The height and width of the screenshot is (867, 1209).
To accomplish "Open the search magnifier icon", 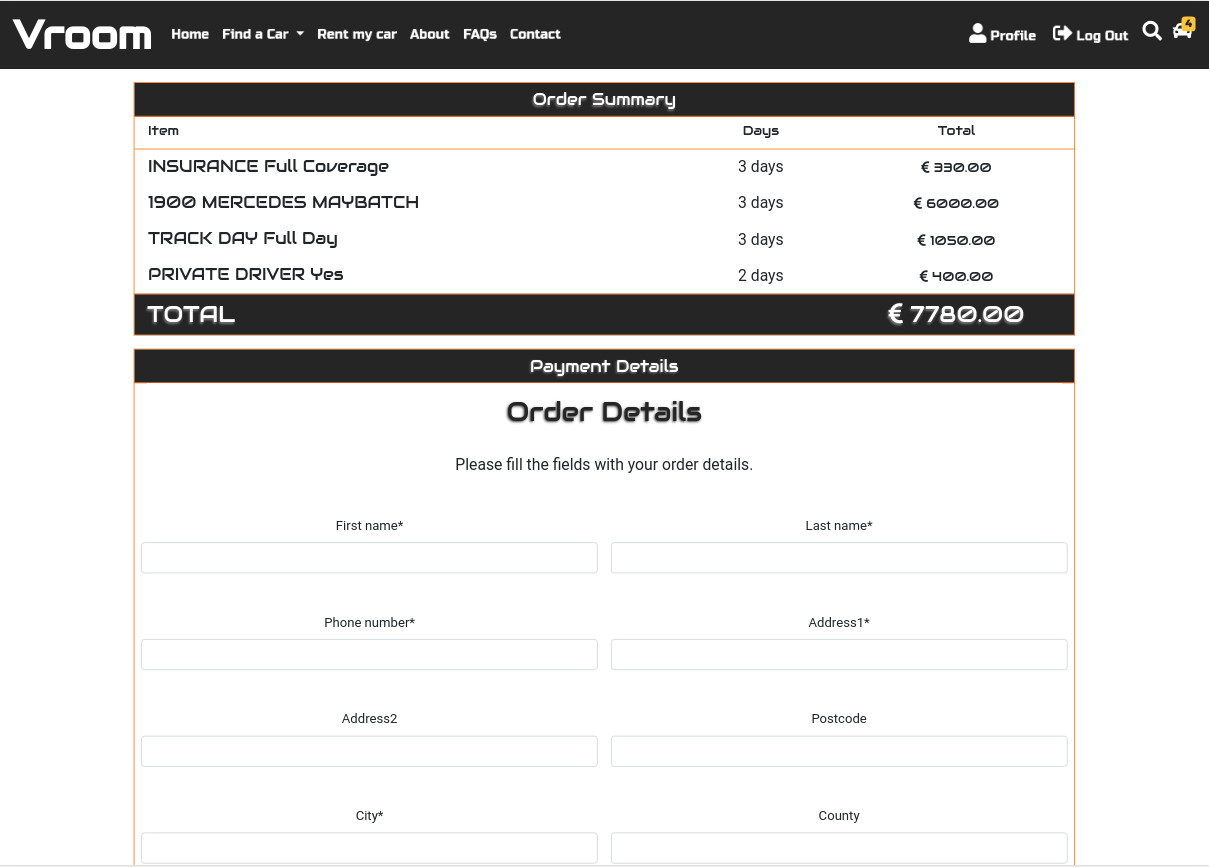I will [x=1152, y=31].
